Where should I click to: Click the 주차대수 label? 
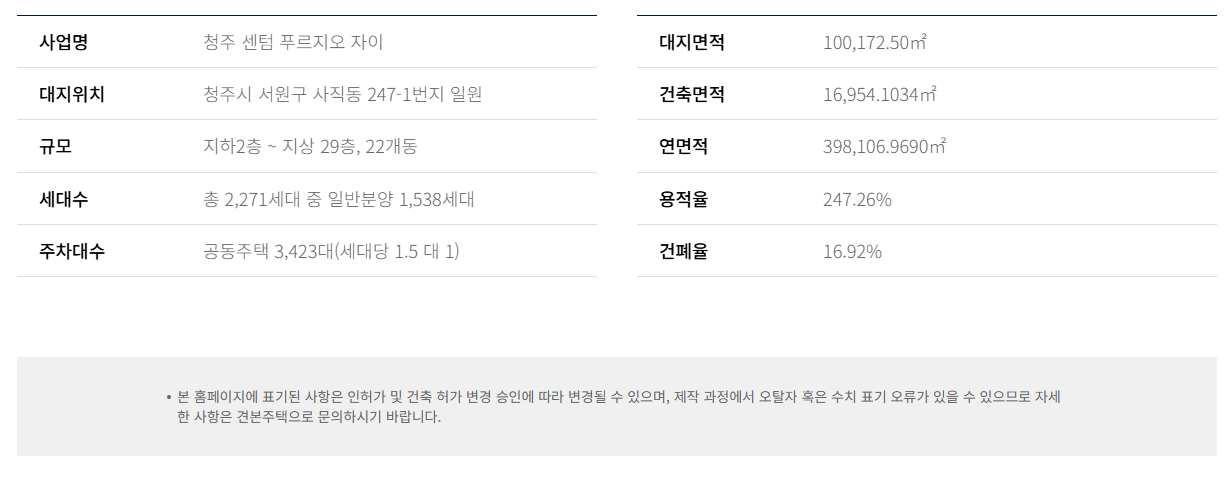72,251
